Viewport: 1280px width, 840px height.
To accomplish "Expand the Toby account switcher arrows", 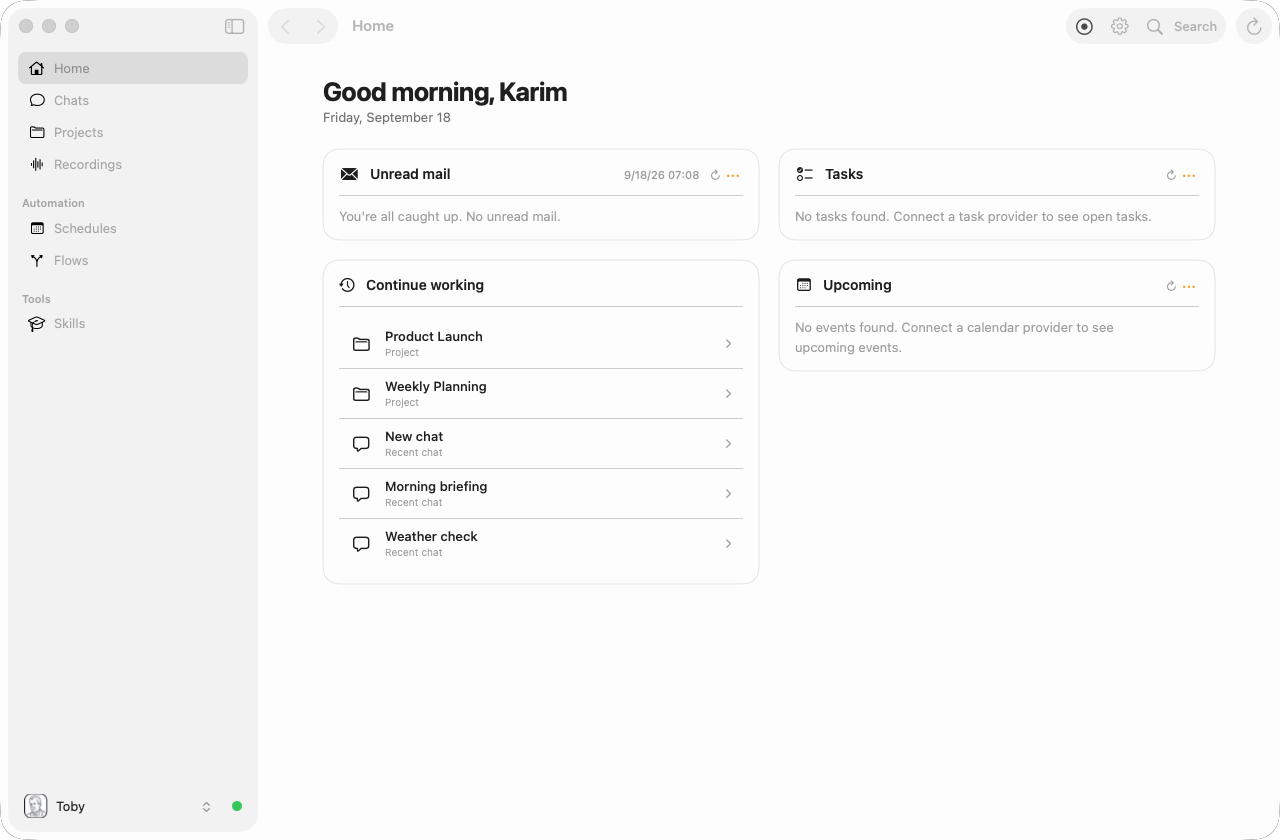I will 206,806.
